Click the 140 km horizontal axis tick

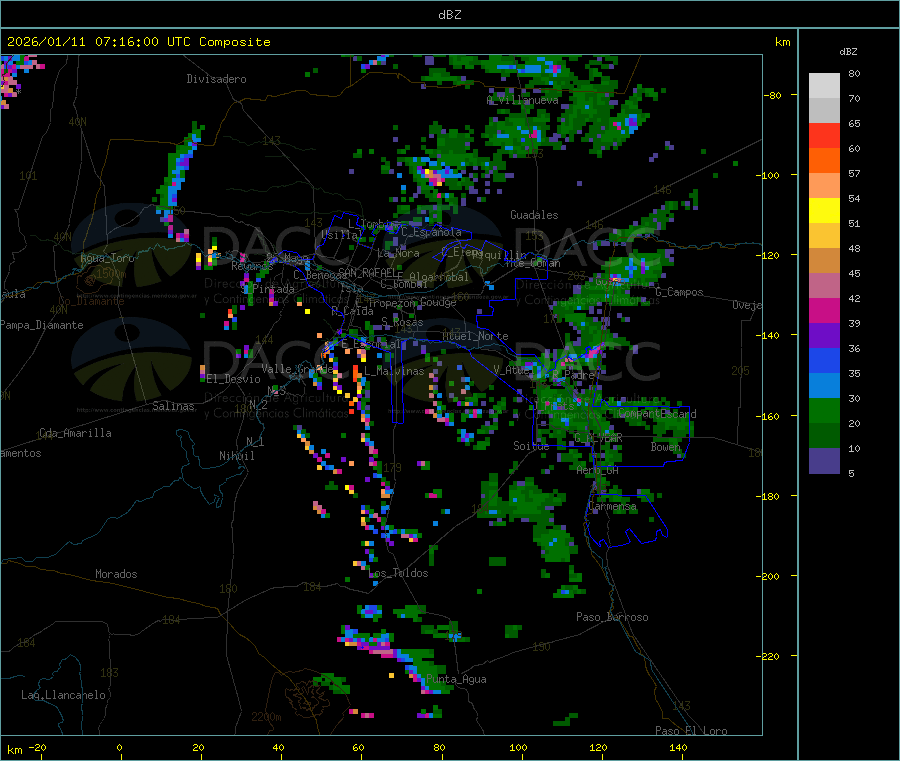pyautogui.click(x=678, y=747)
